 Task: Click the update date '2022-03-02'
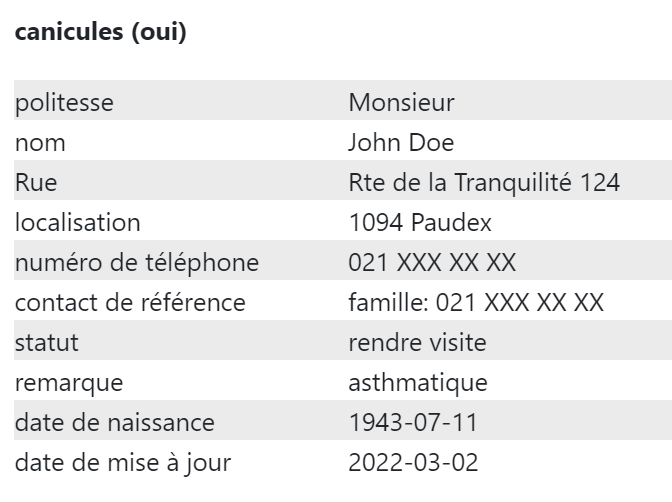[413, 463]
